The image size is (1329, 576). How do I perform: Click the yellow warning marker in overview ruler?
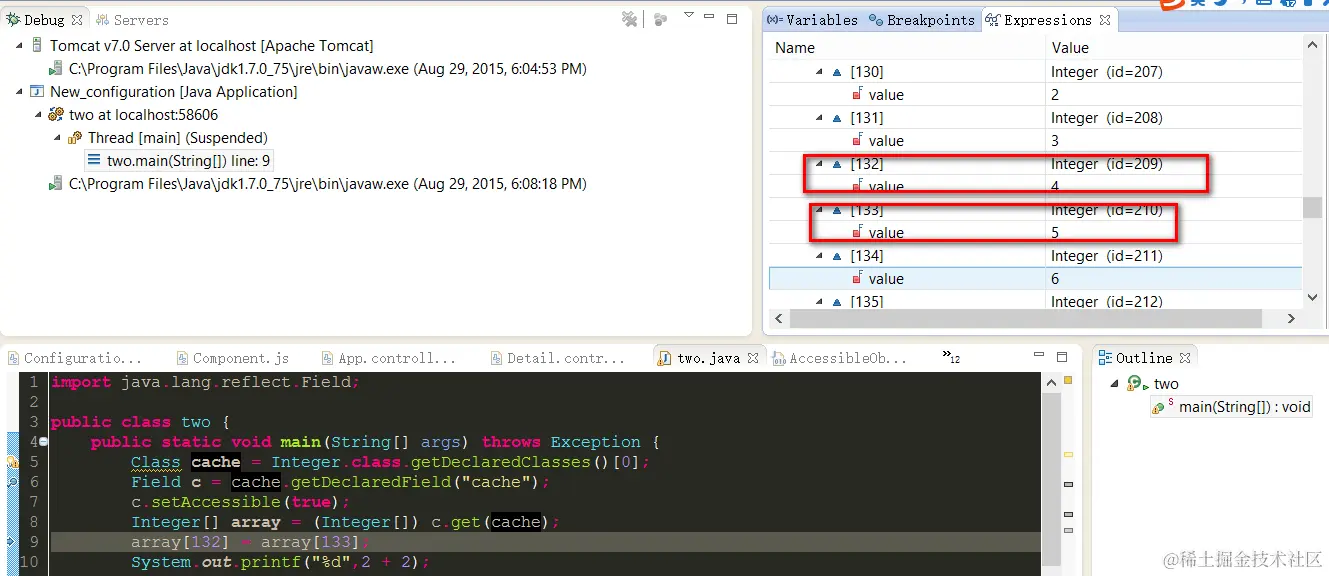[x=1067, y=454]
